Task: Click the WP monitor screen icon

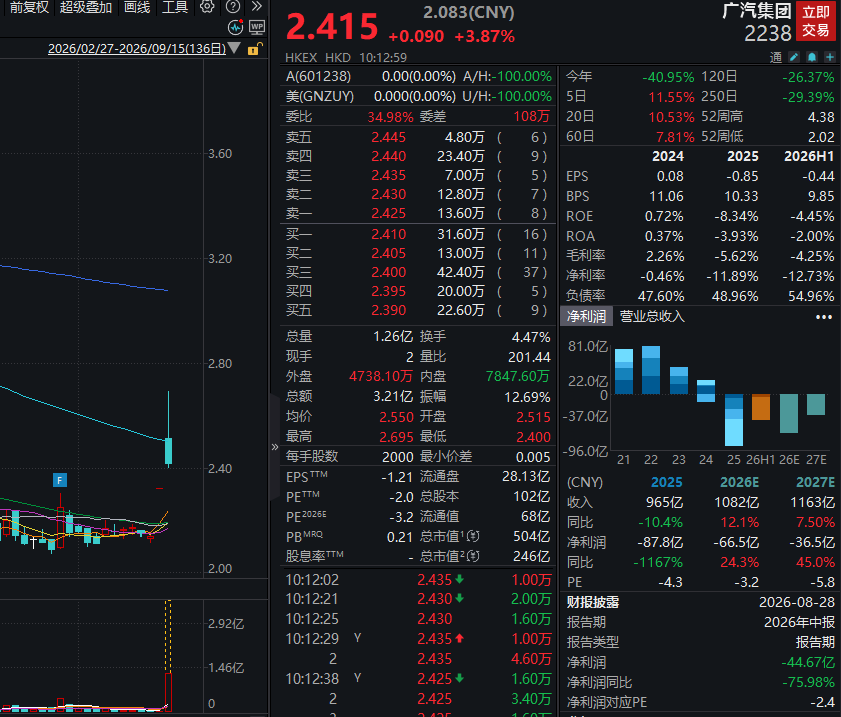Action: [257, 27]
